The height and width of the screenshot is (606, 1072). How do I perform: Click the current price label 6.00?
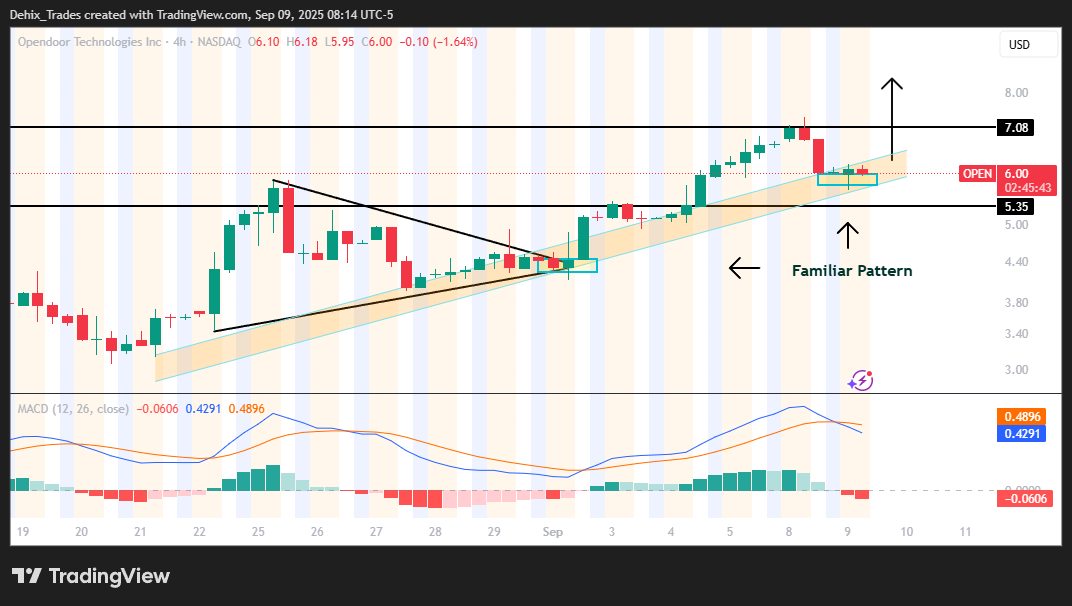(x=1017, y=174)
